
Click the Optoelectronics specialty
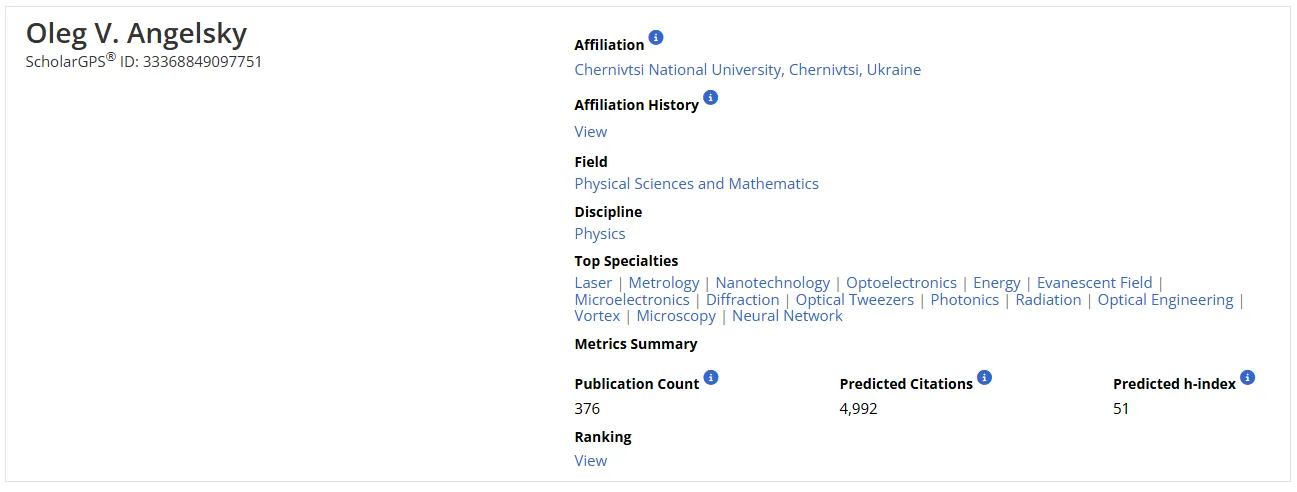coord(901,283)
